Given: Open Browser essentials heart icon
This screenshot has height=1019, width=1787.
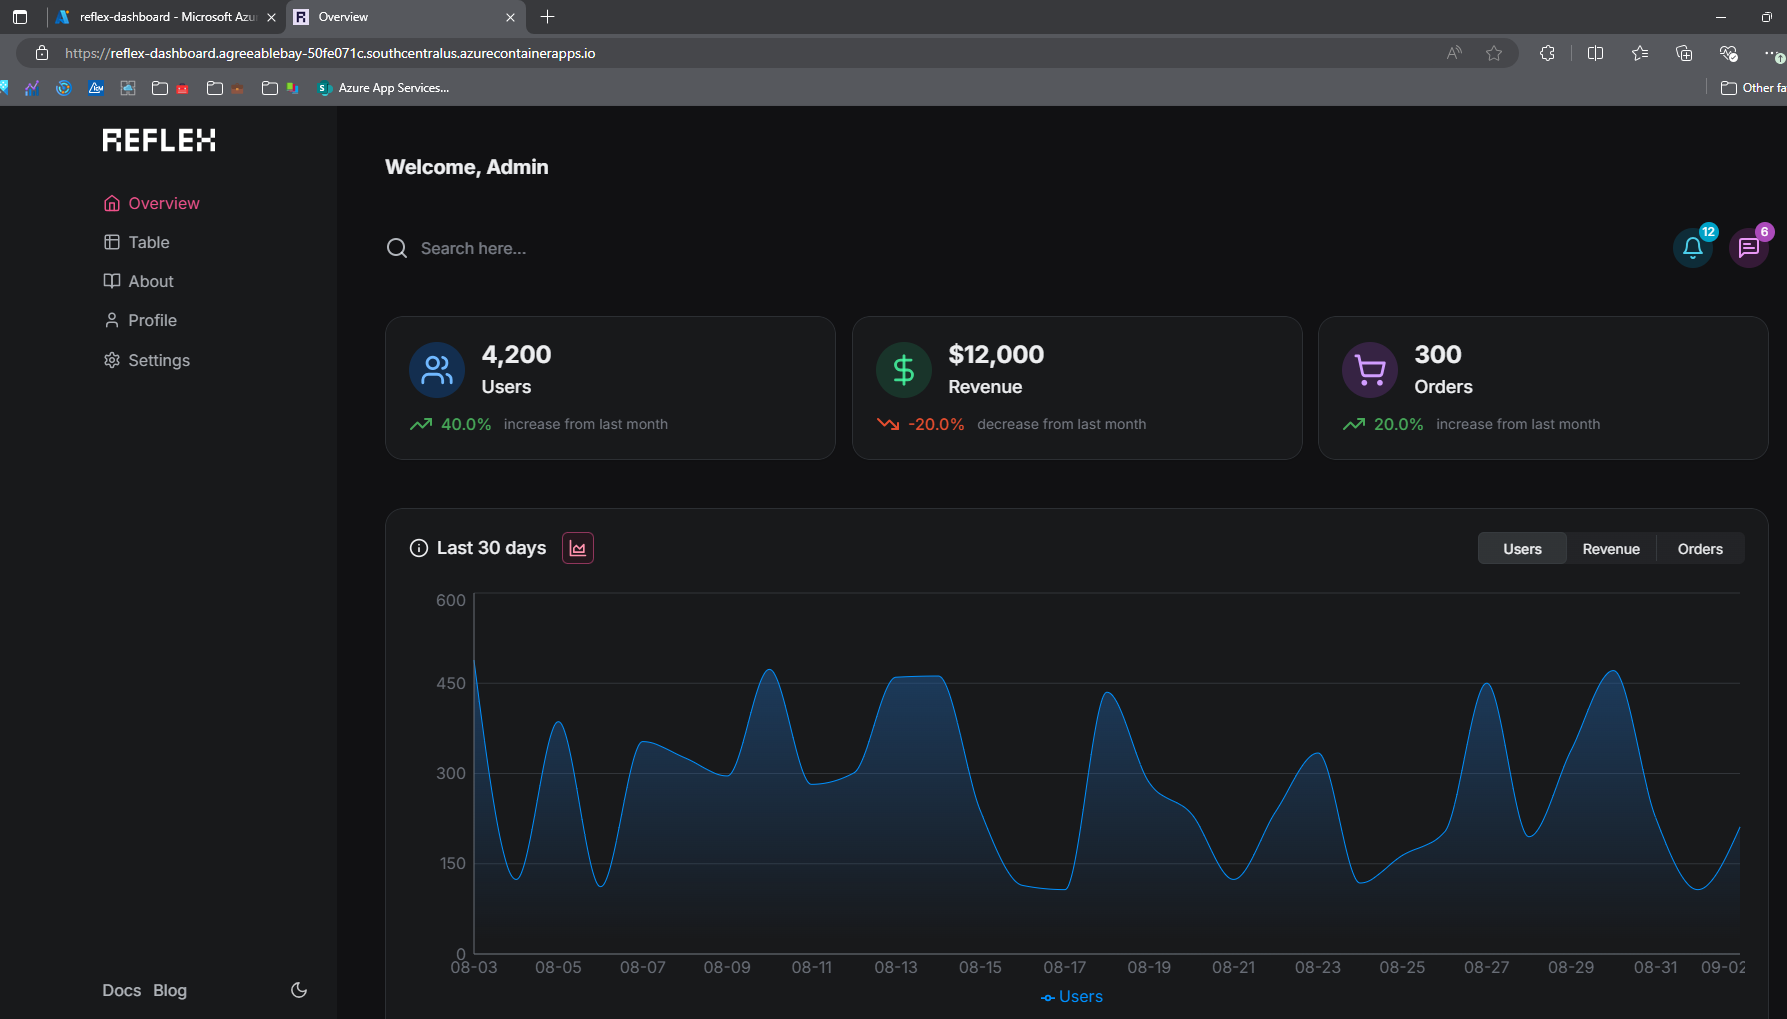Looking at the screenshot, I should [x=1728, y=53].
